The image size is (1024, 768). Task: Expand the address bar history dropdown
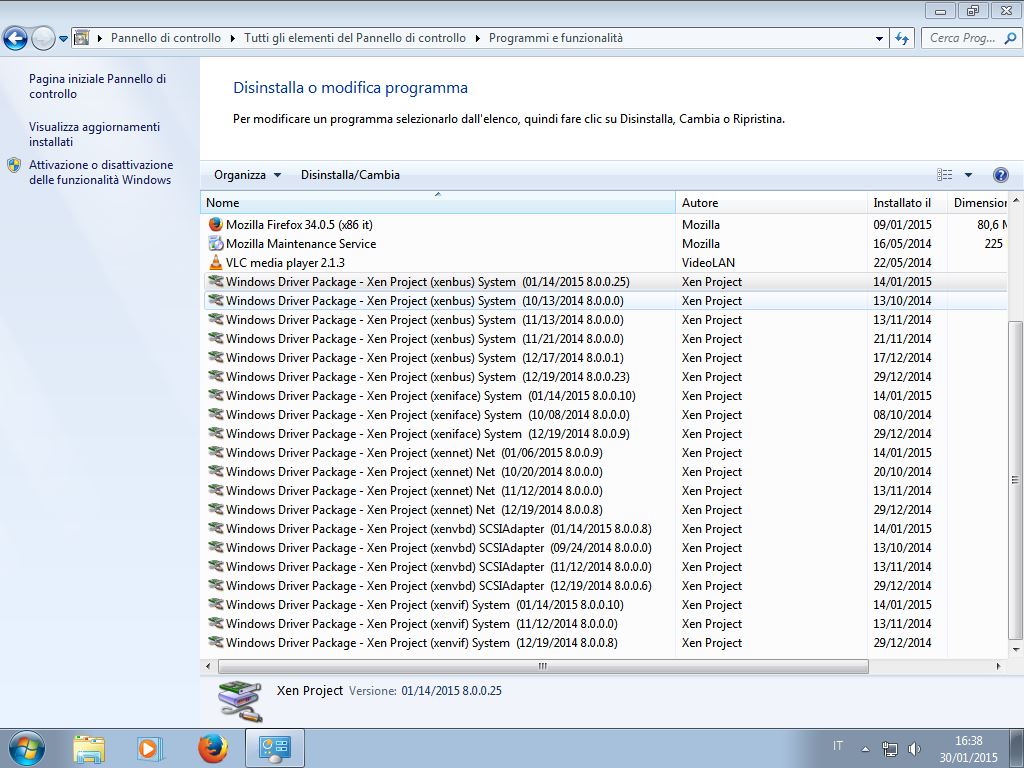tap(879, 38)
